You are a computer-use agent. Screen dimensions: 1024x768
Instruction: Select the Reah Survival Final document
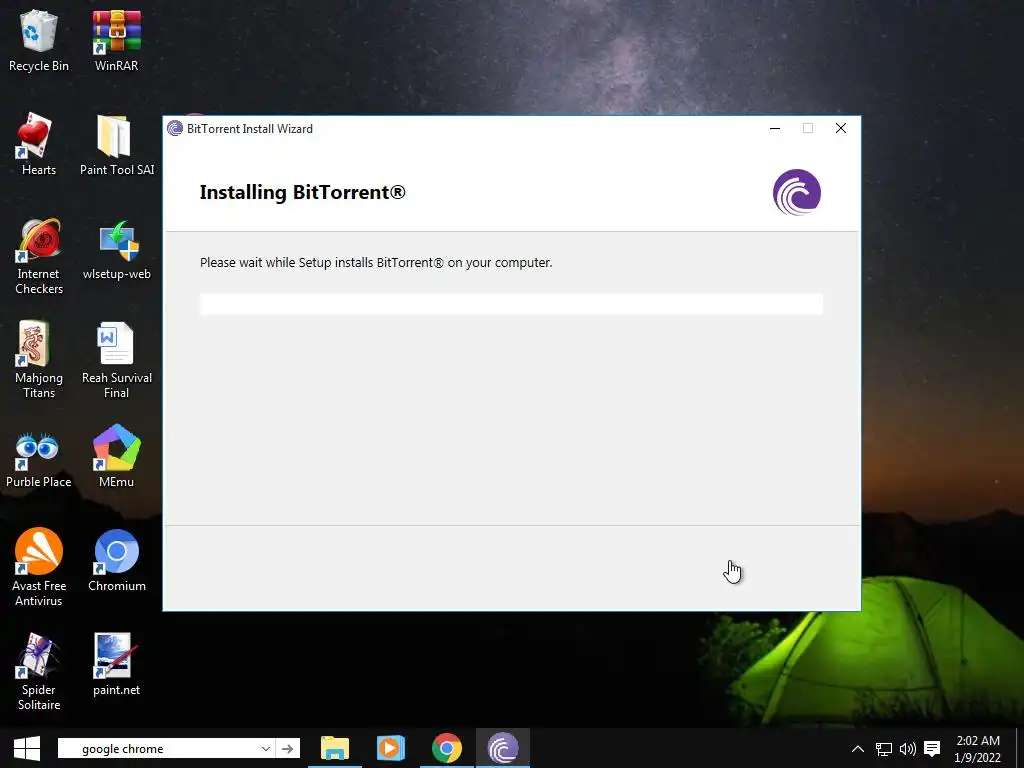[117, 360]
